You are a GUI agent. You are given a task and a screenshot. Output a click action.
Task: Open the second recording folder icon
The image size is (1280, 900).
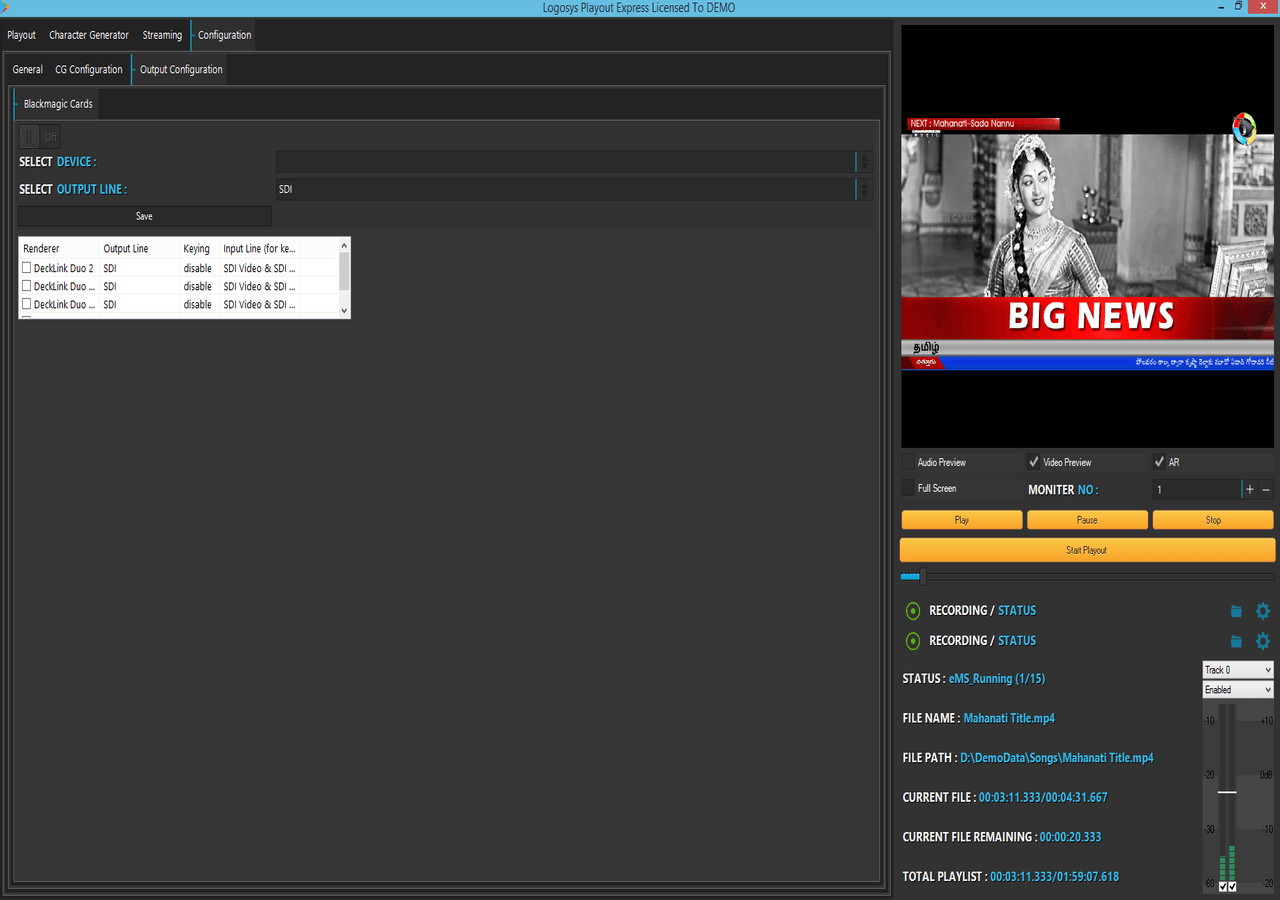[x=1236, y=641]
